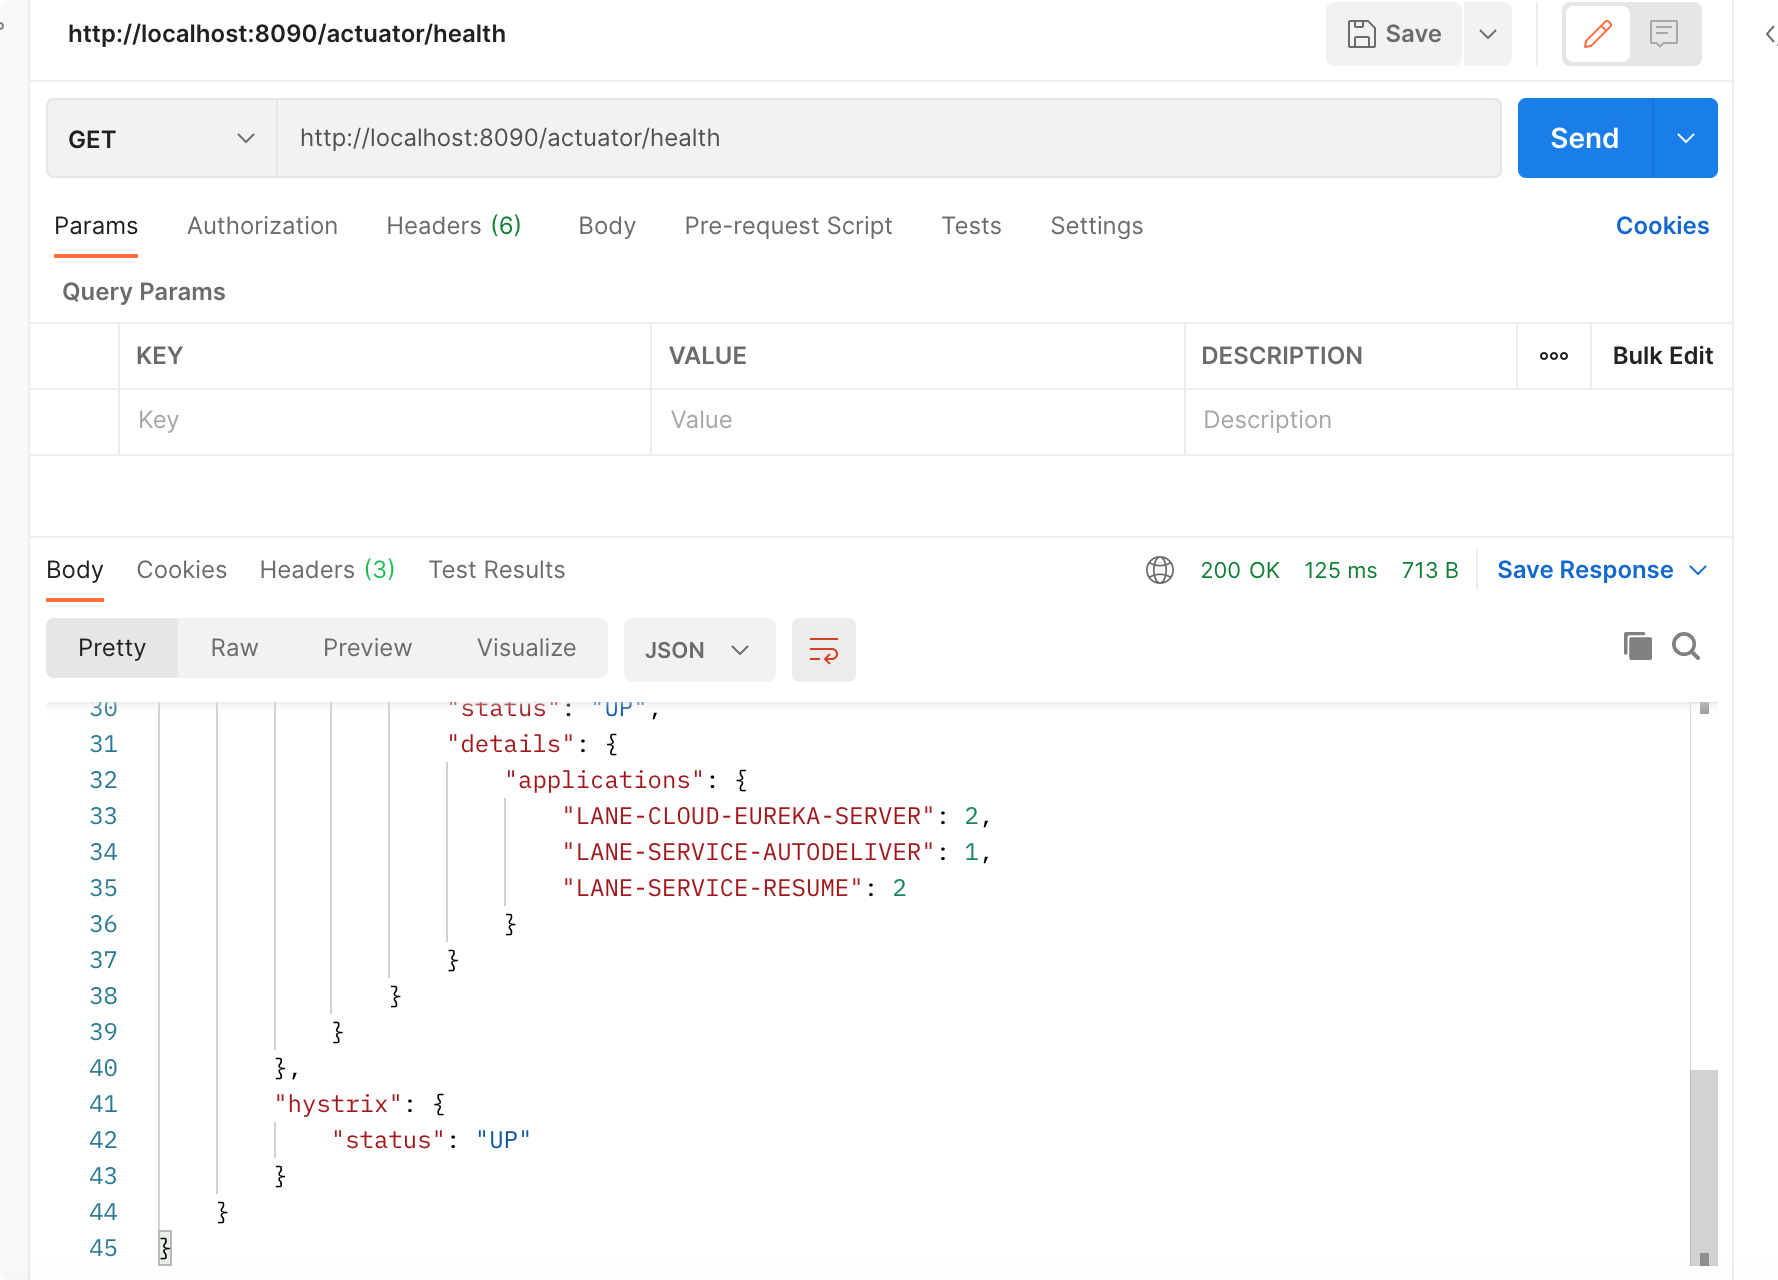
Task: Click the 125 ms response time
Action: click(x=1340, y=570)
